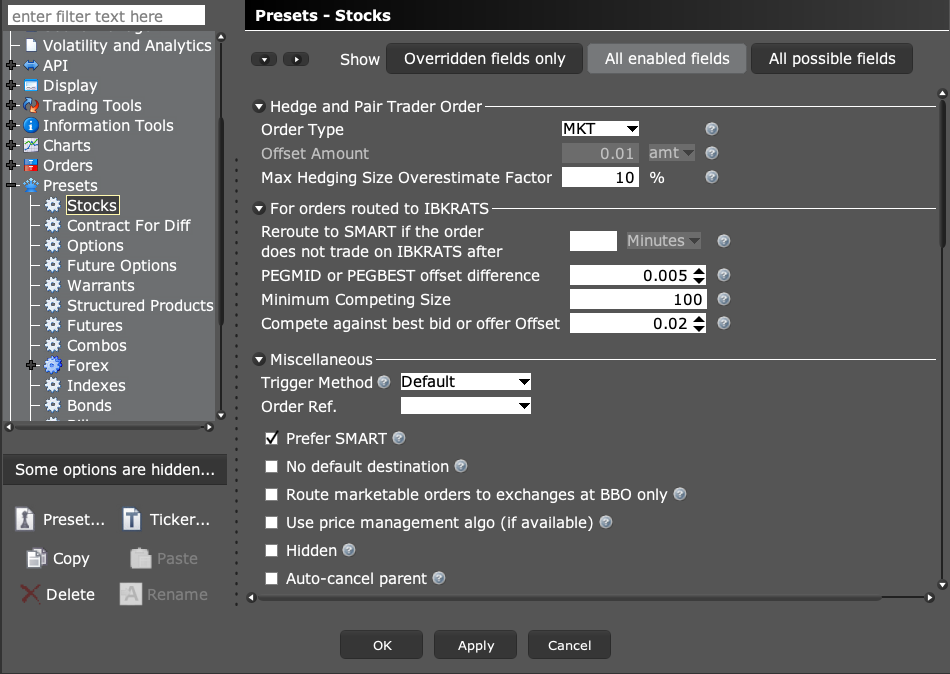Click gear icon beside Future Options
This screenshot has width=950, height=674.
click(53, 265)
